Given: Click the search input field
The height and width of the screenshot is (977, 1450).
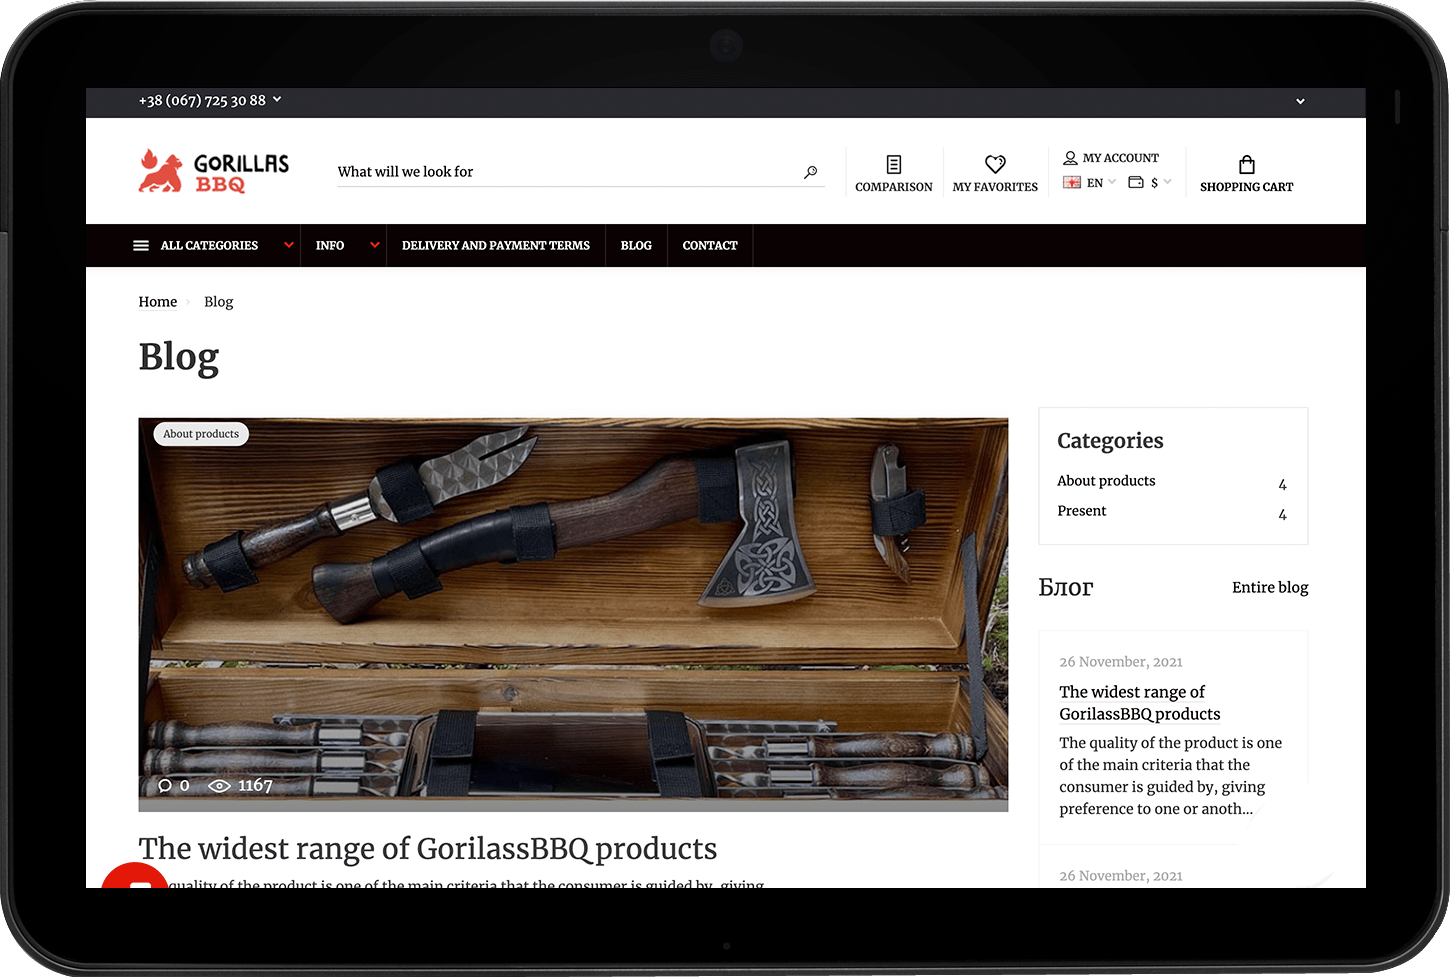Looking at the screenshot, I should point(565,172).
